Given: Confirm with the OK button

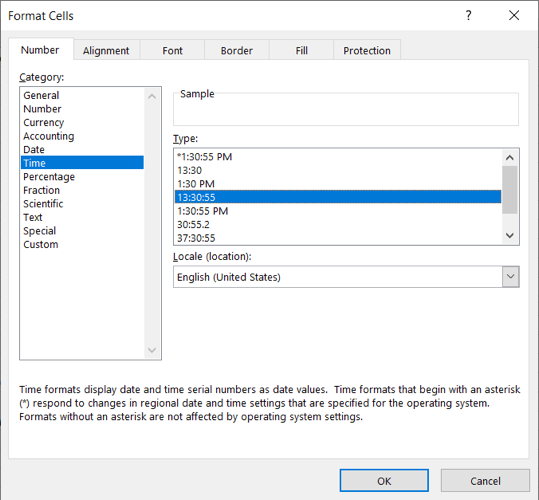Looking at the screenshot, I should point(384,480).
